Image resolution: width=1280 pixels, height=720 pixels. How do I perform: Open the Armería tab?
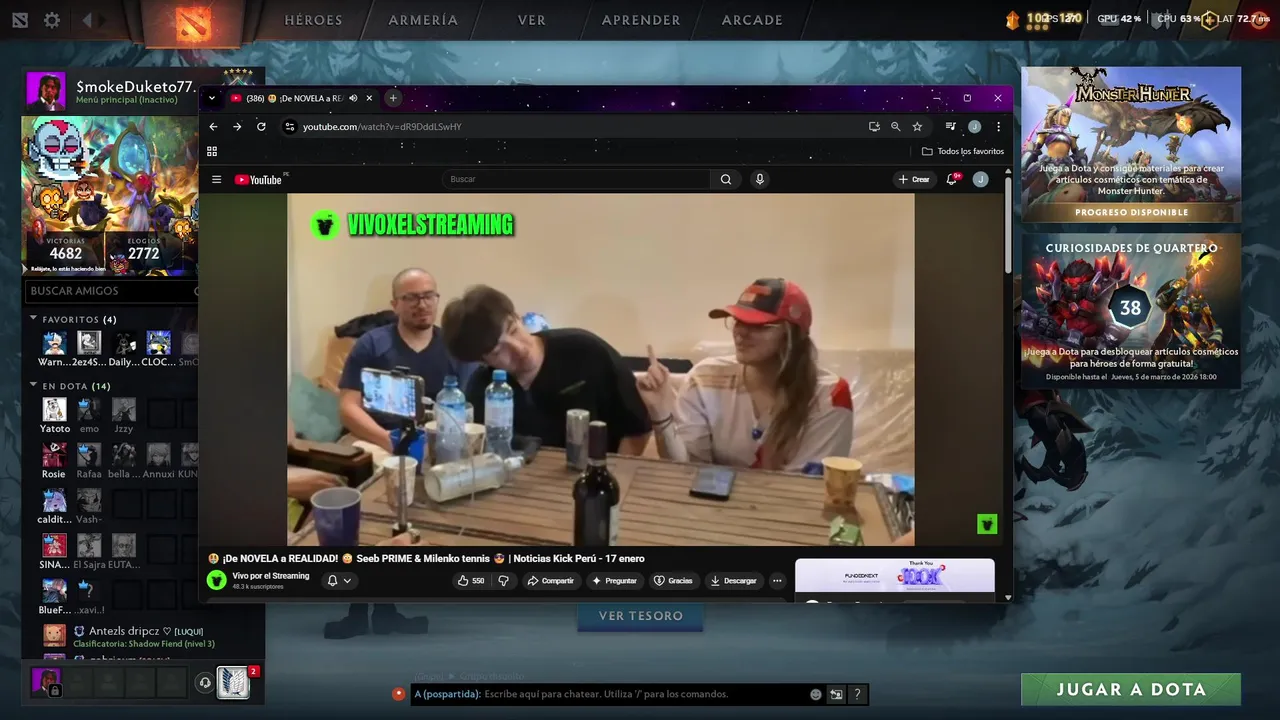tap(423, 20)
